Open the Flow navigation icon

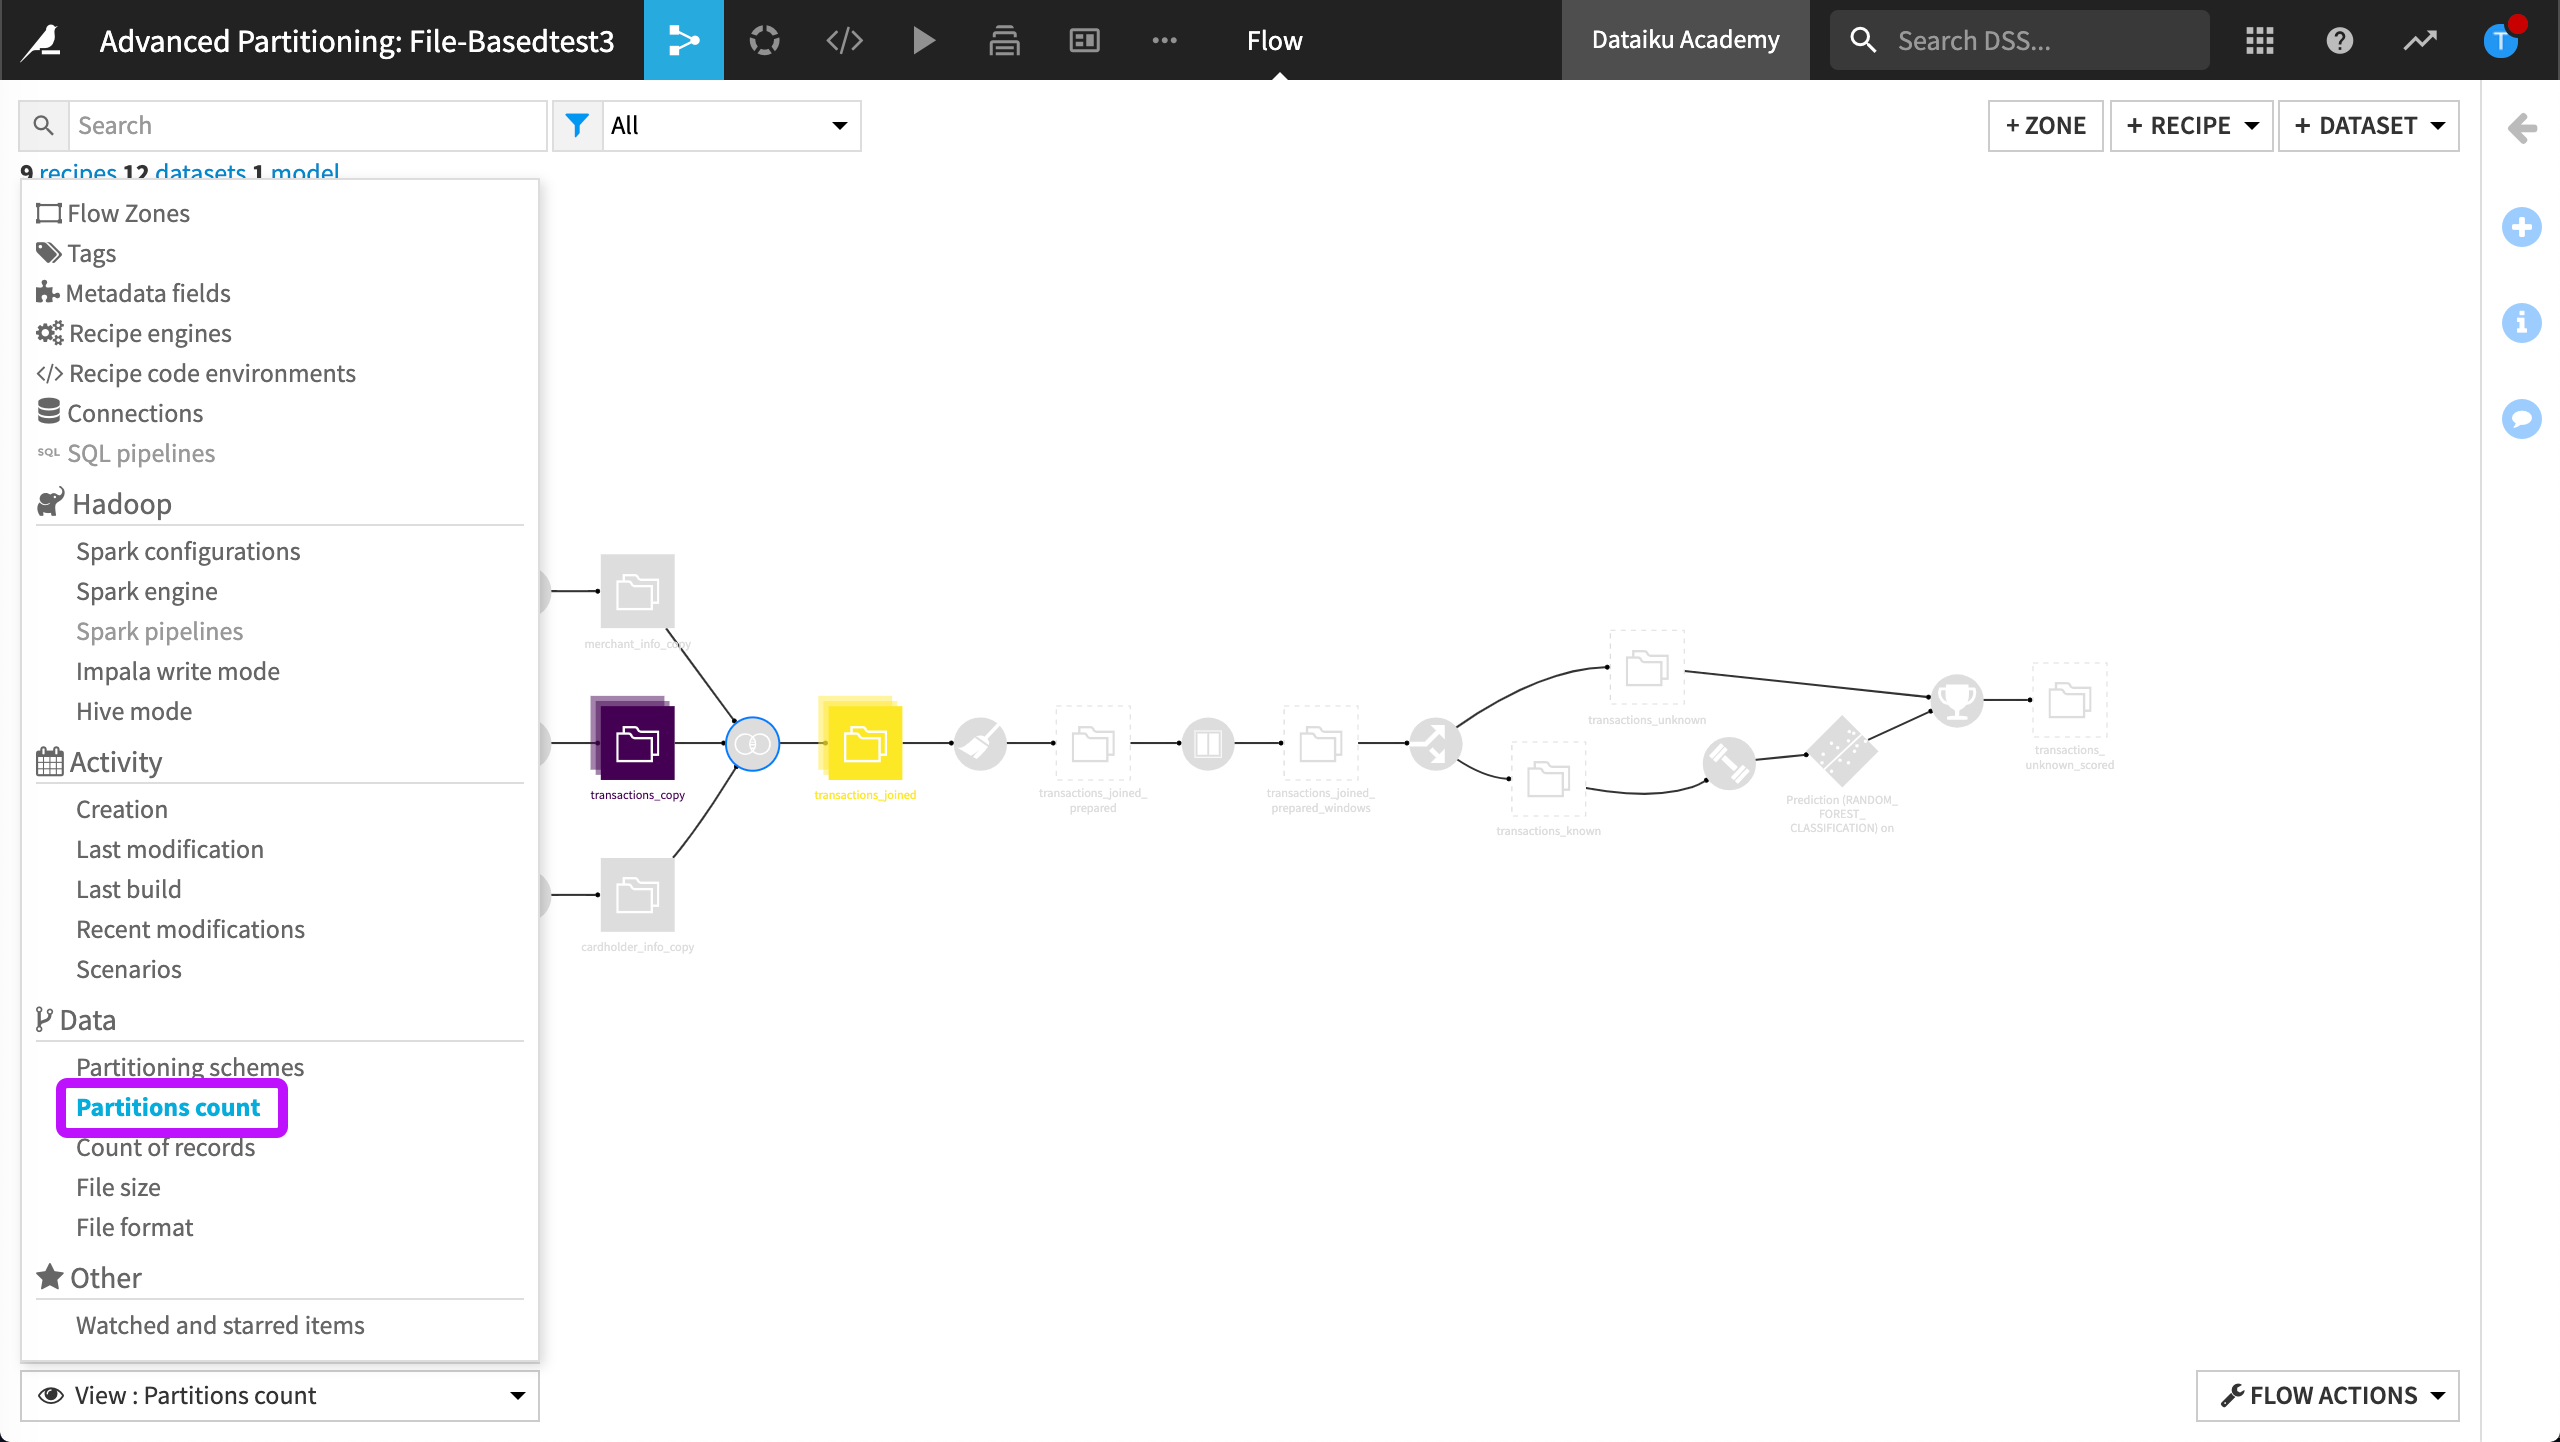tap(683, 40)
